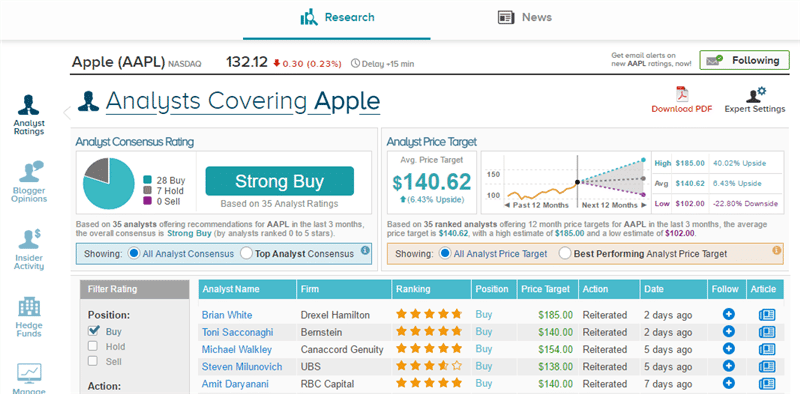
Task: Sort table by Action column header
Action: coord(609,289)
